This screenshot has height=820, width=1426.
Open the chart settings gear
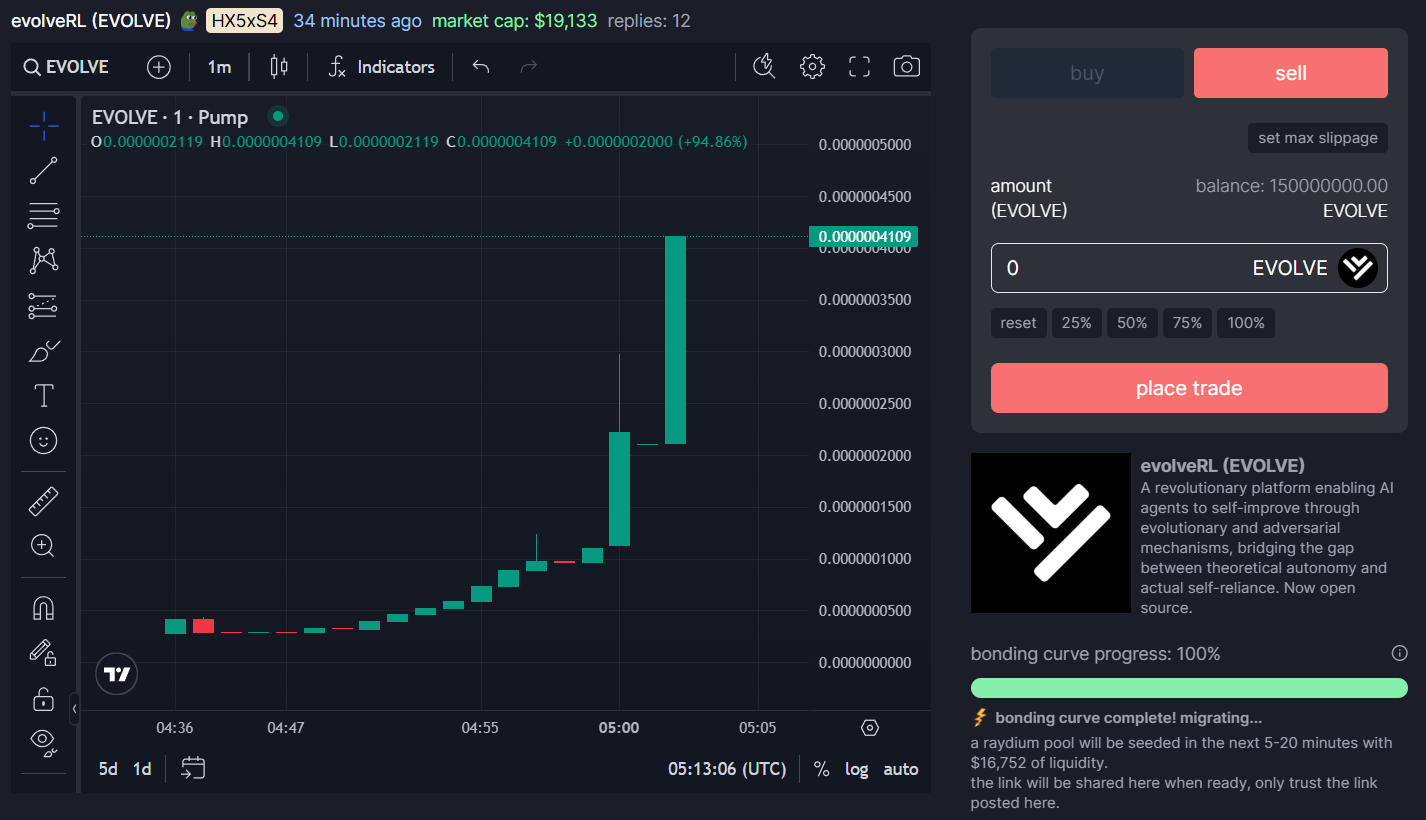pos(812,66)
